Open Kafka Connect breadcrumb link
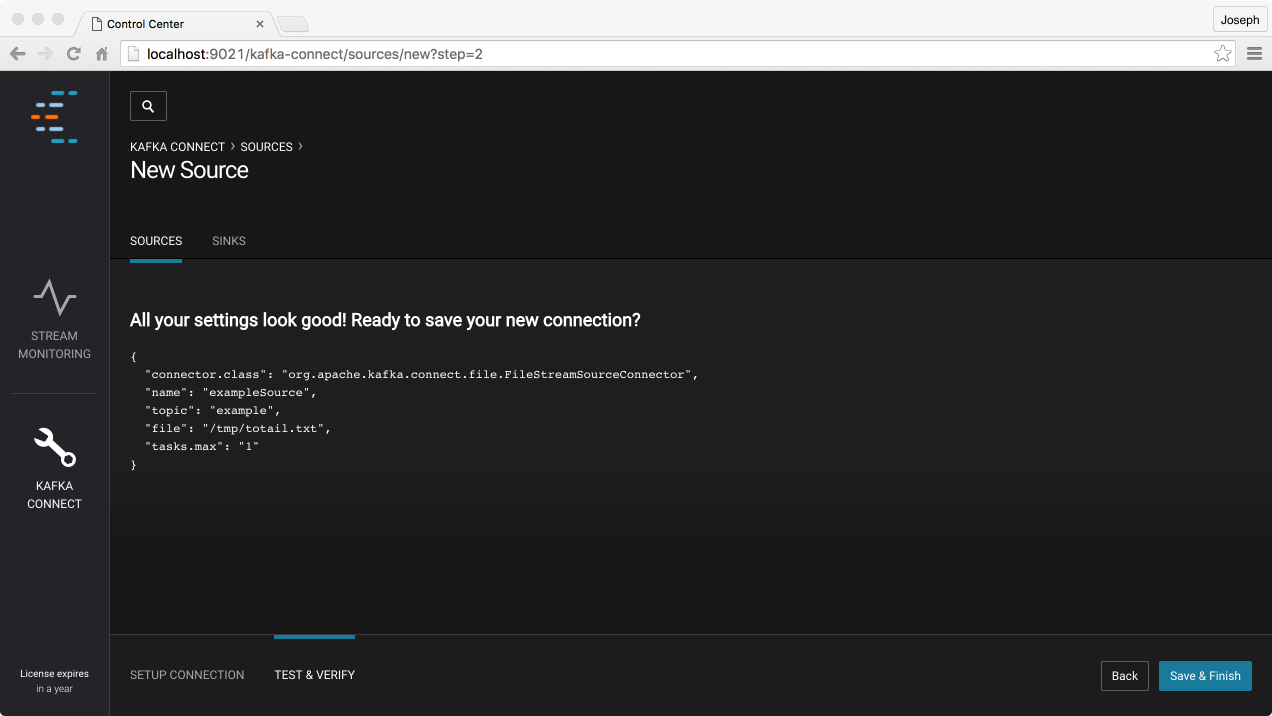Image resolution: width=1272 pixels, height=716 pixels. (x=176, y=147)
